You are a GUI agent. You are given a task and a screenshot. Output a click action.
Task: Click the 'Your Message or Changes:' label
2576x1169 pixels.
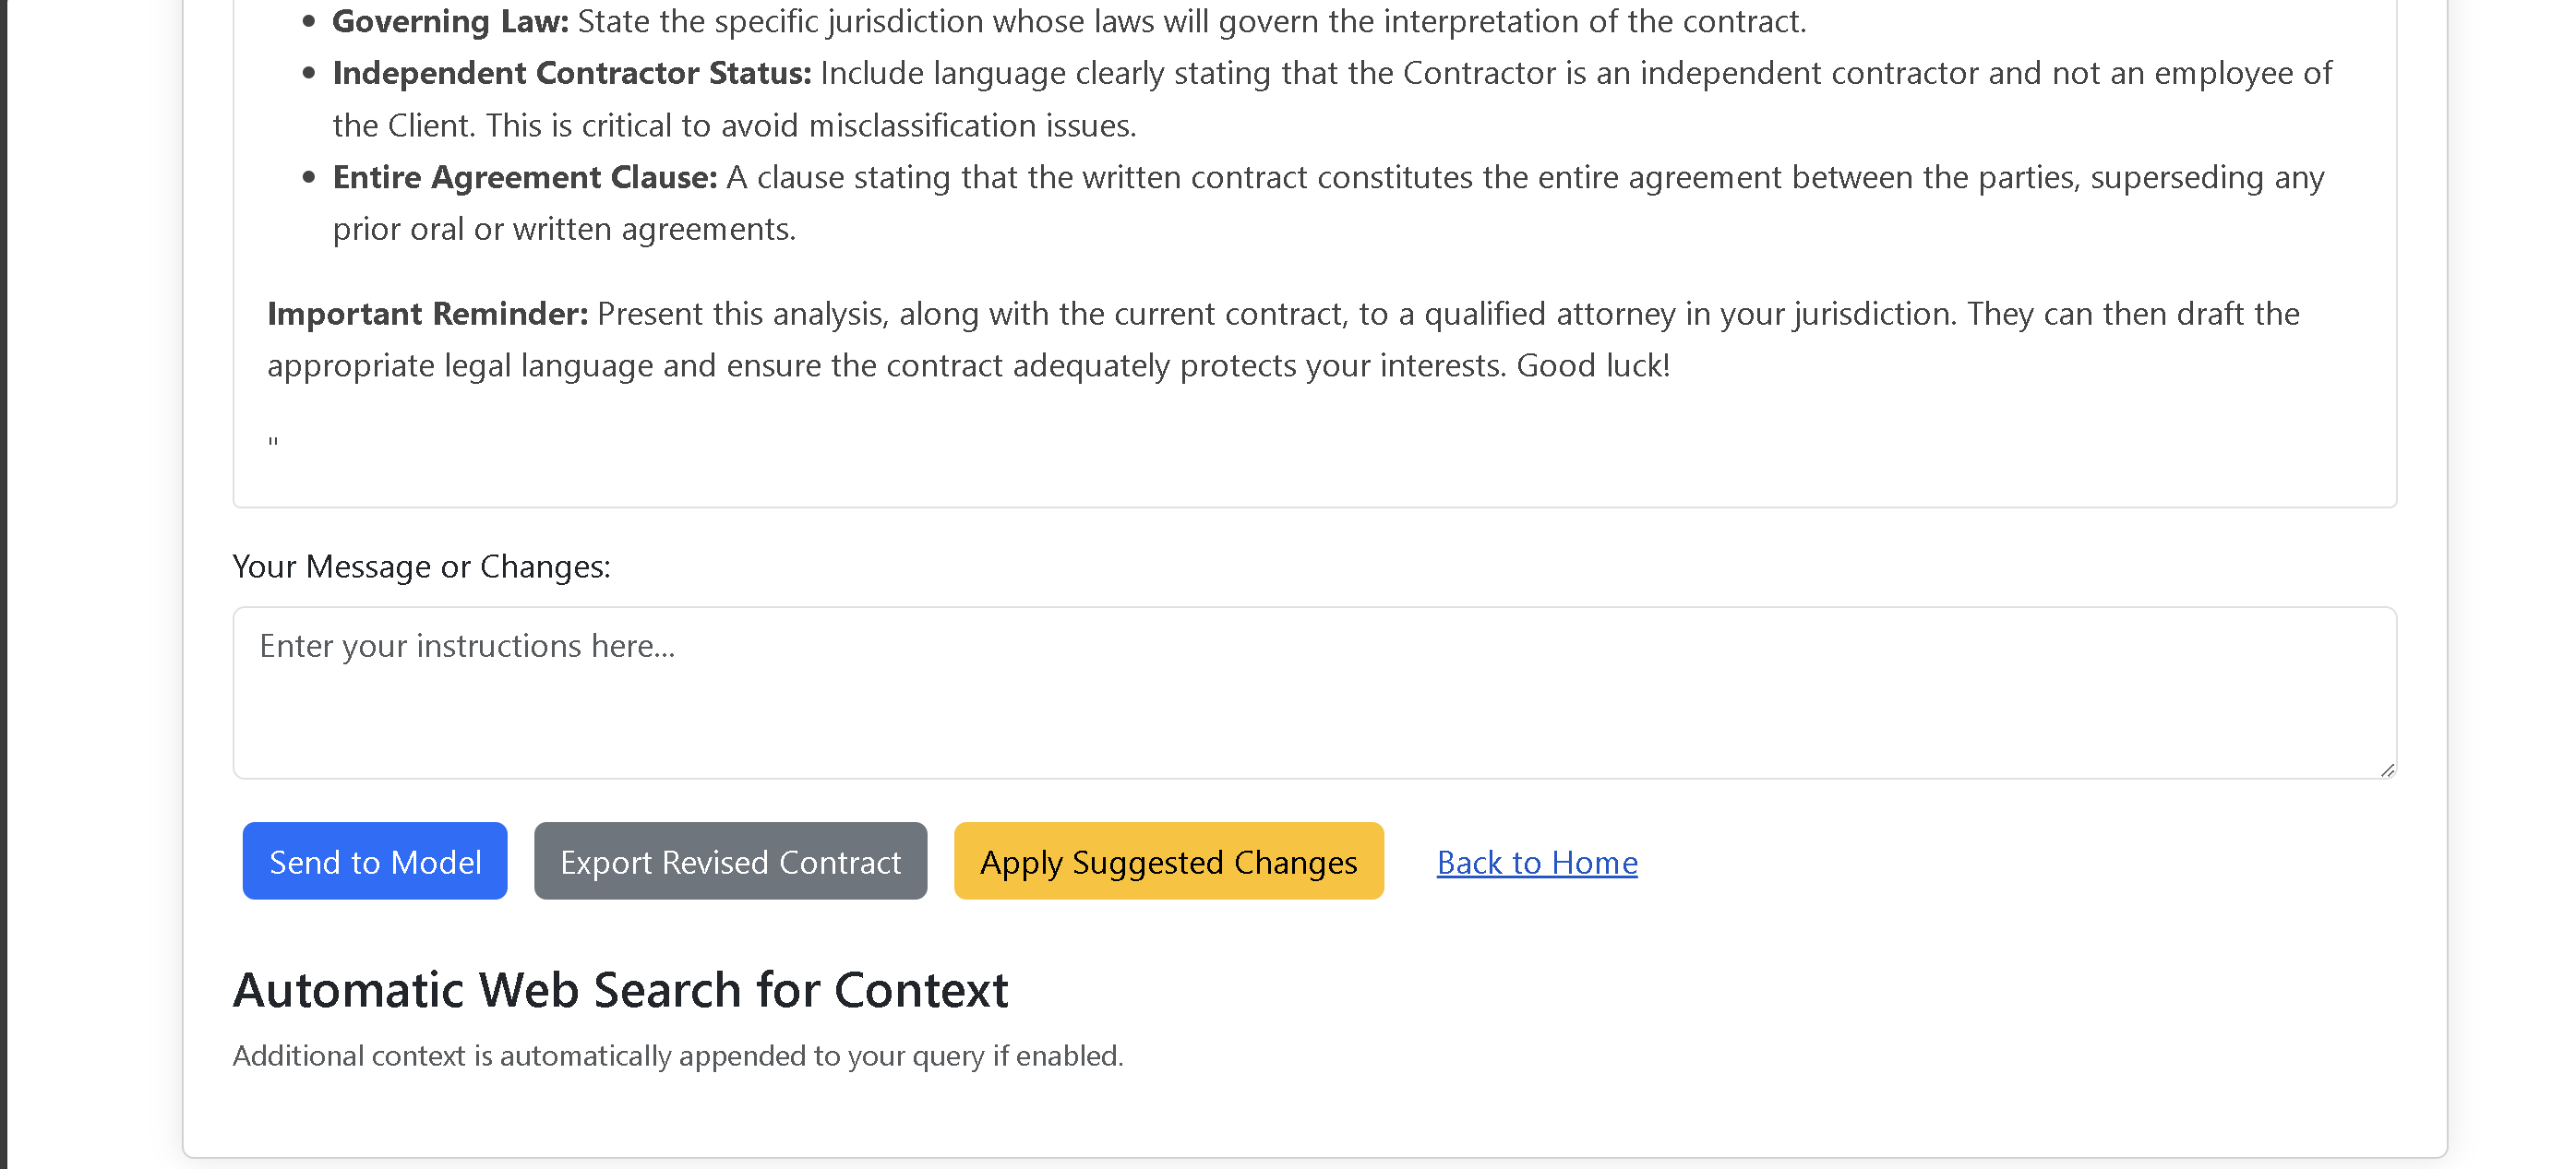click(421, 566)
